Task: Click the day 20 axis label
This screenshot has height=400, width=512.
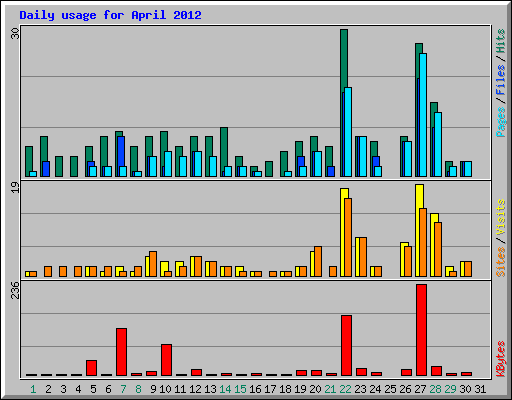Action: point(315,389)
